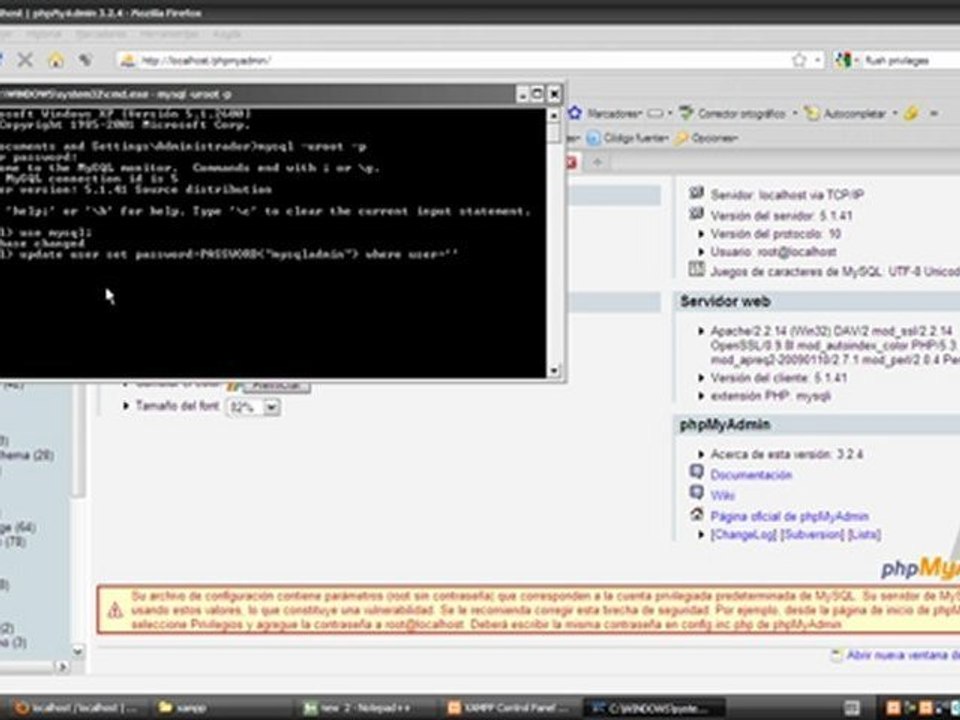This screenshot has width=960, height=720.
Task: Open the Subversion link
Action: click(x=813, y=534)
